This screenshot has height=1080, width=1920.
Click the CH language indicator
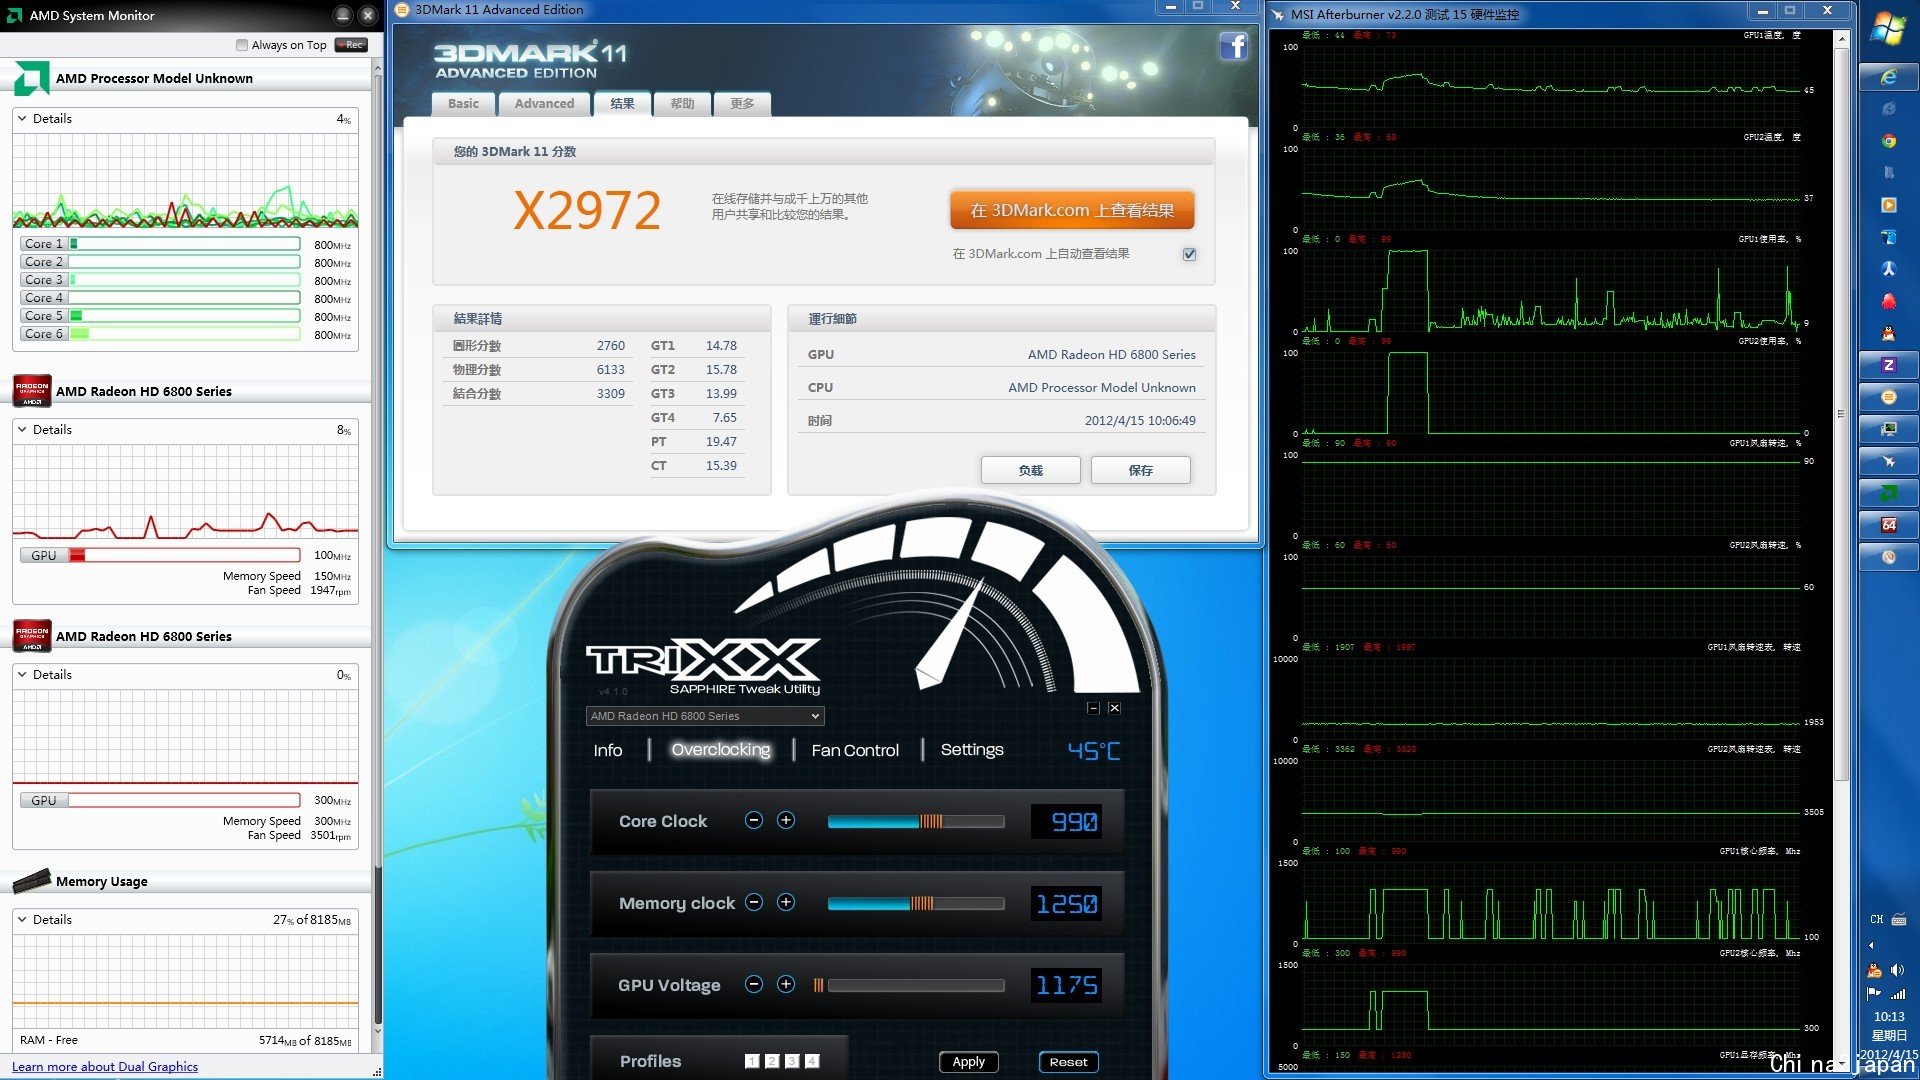tap(1876, 919)
